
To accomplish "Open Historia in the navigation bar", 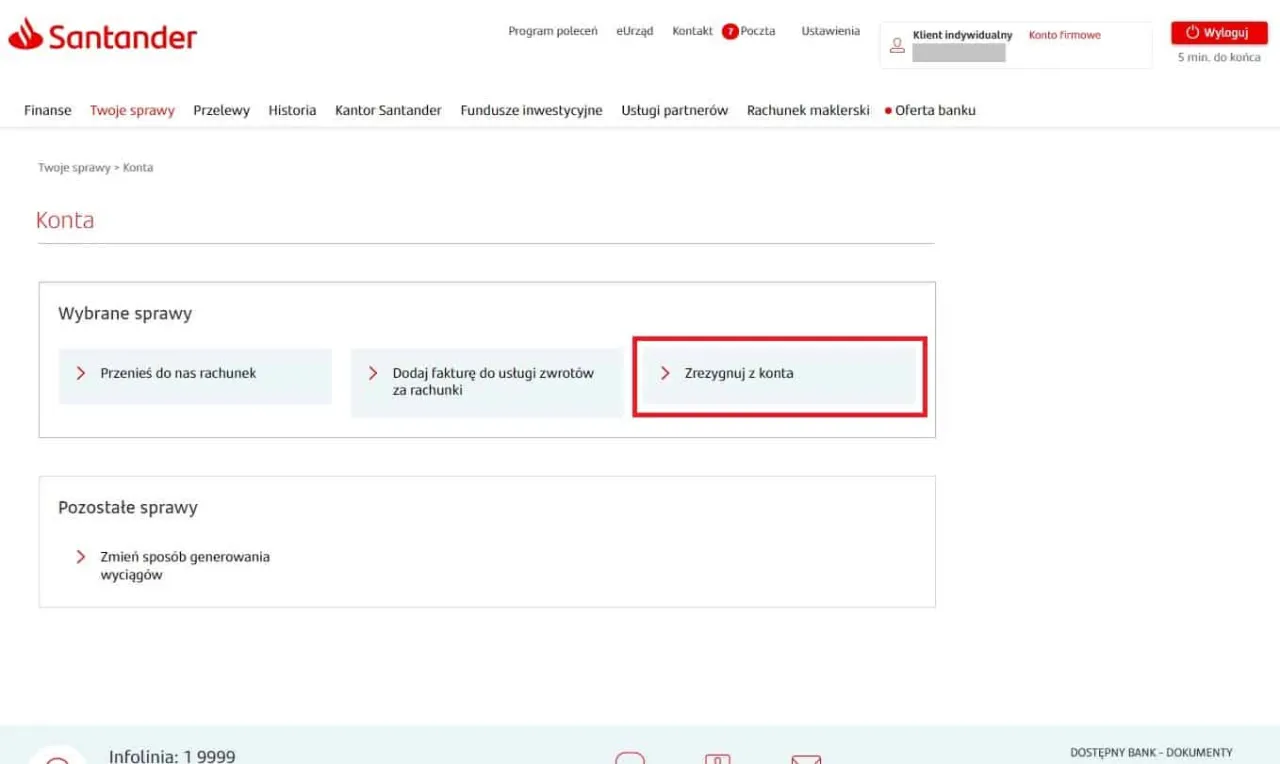I will tap(292, 110).
